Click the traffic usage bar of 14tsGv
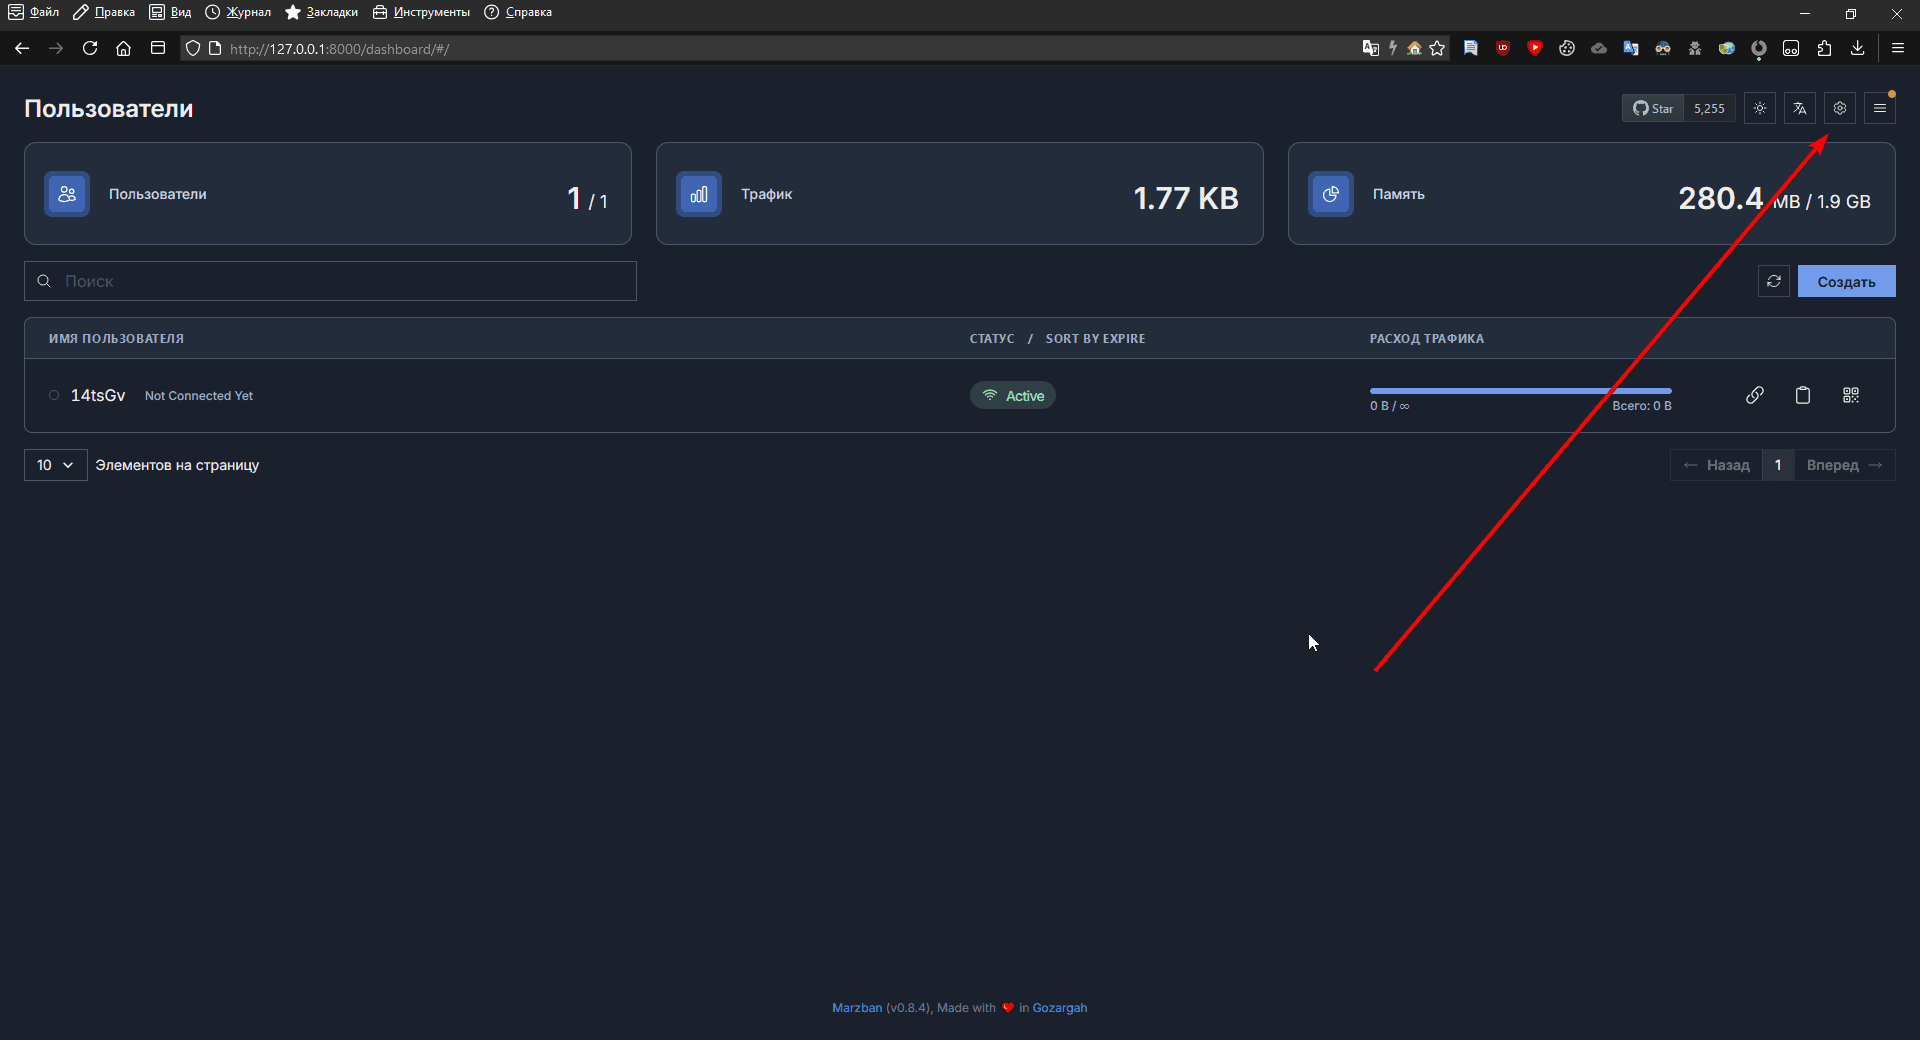1920x1040 pixels. [x=1520, y=390]
